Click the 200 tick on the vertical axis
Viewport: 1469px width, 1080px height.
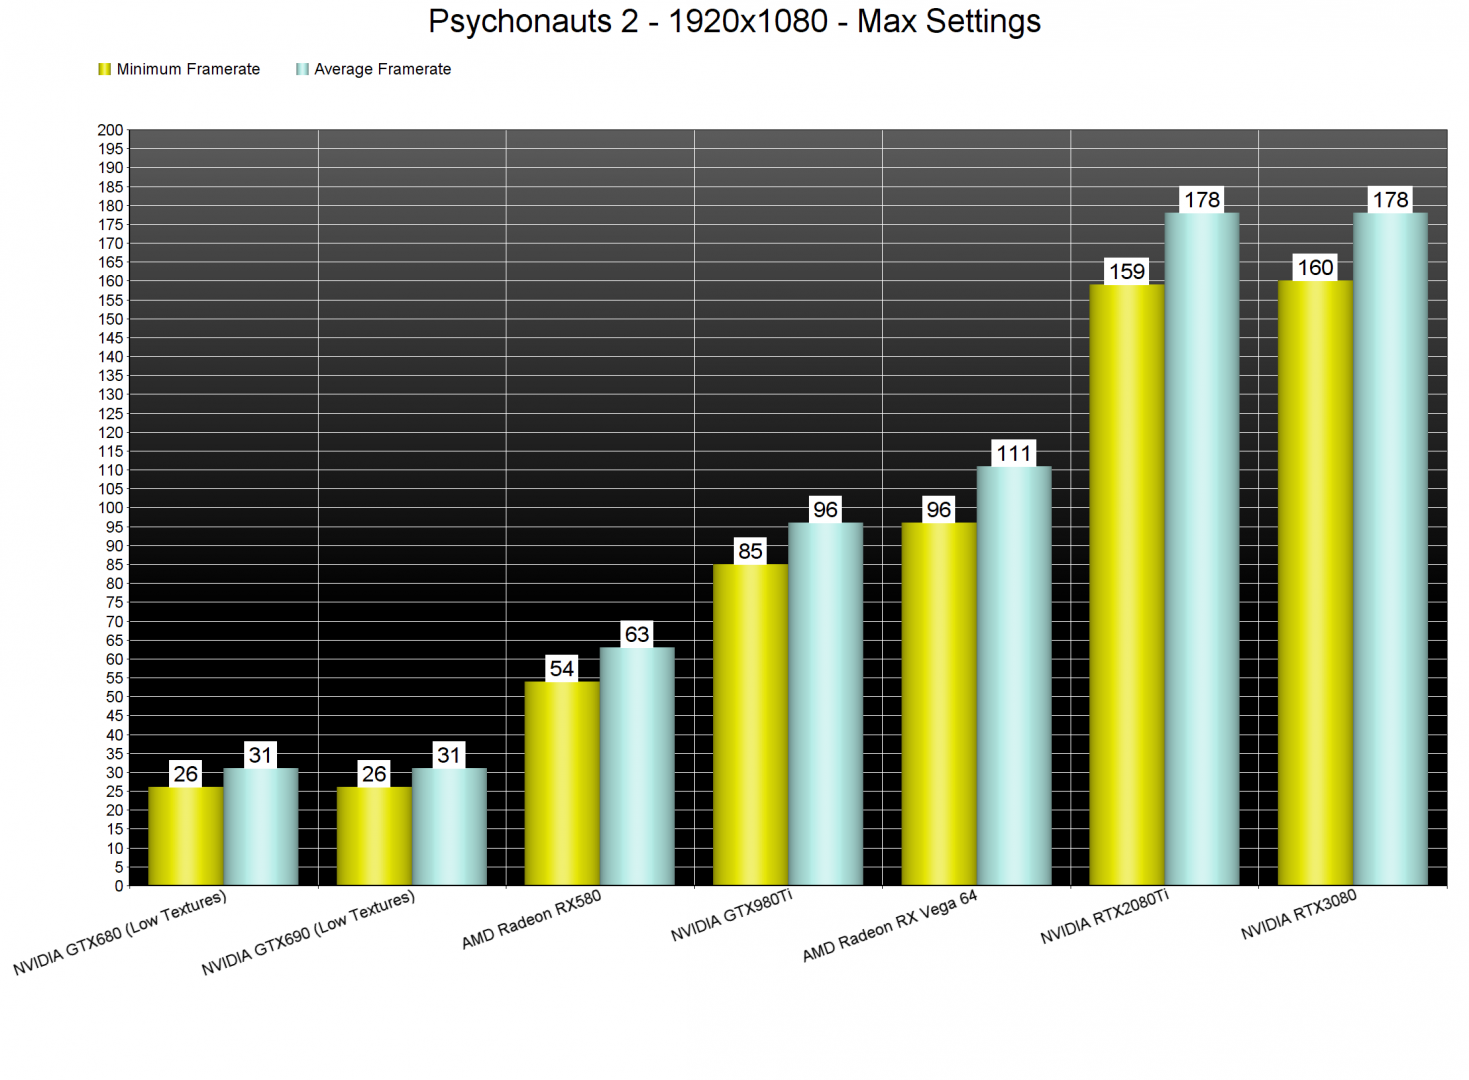(x=110, y=130)
